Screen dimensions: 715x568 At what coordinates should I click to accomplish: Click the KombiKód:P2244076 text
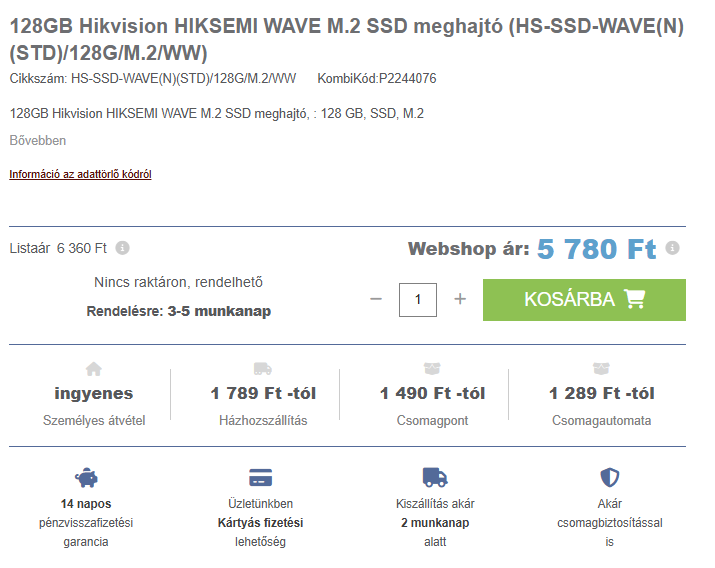click(377, 78)
